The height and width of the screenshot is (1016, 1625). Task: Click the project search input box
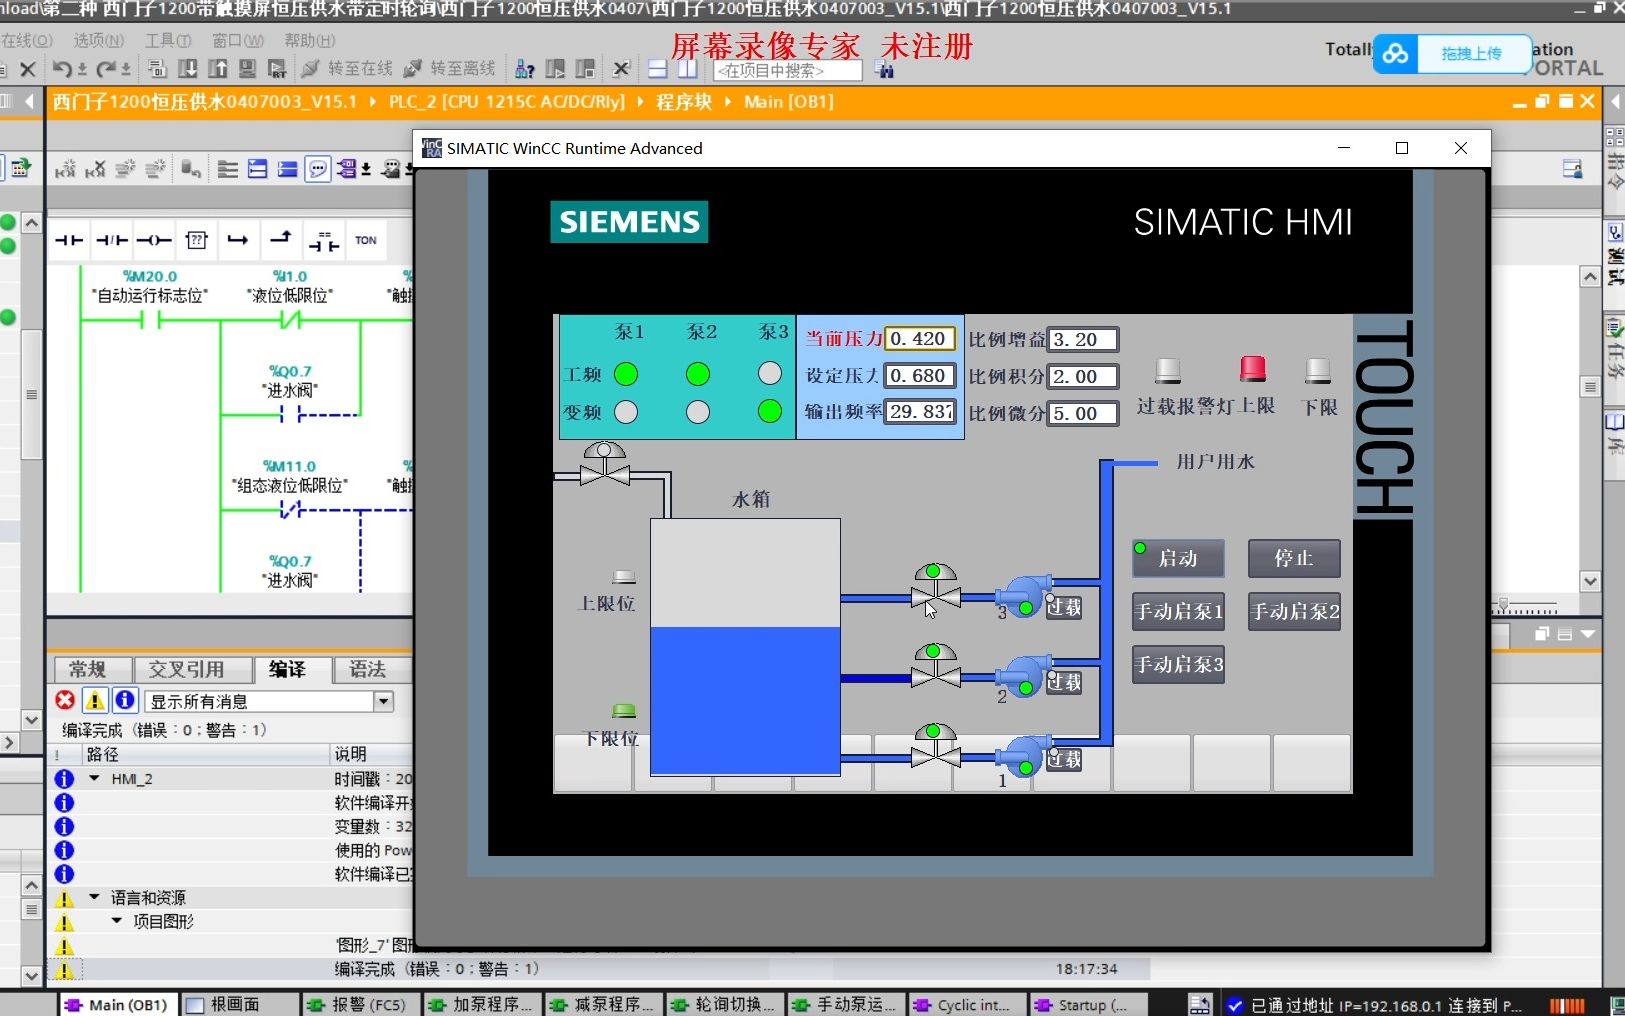(788, 71)
